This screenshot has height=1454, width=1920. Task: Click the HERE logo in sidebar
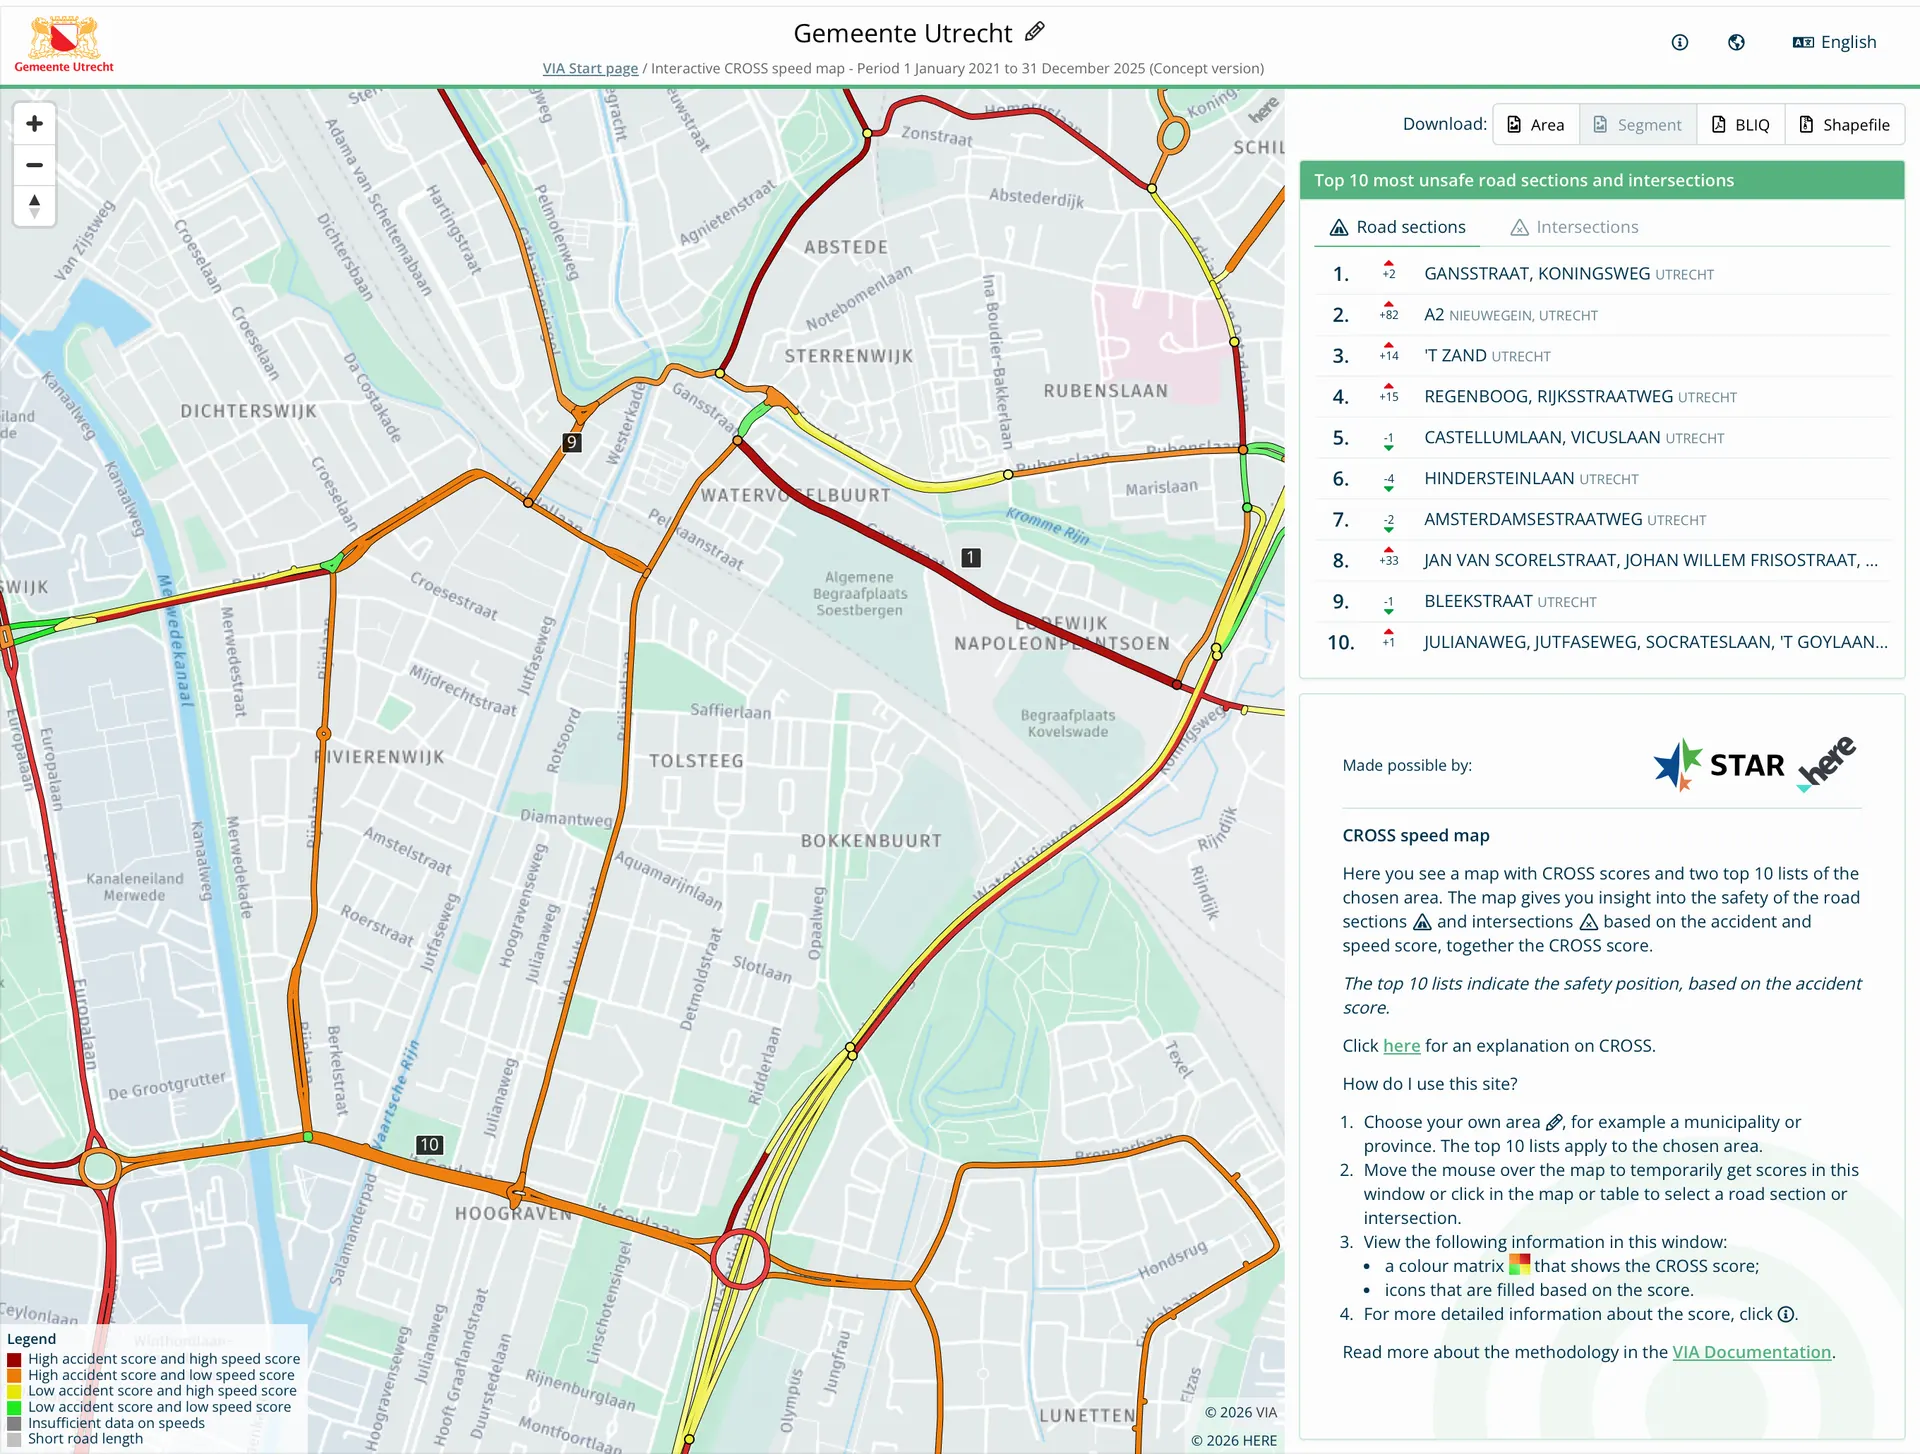pyautogui.click(x=1826, y=764)
